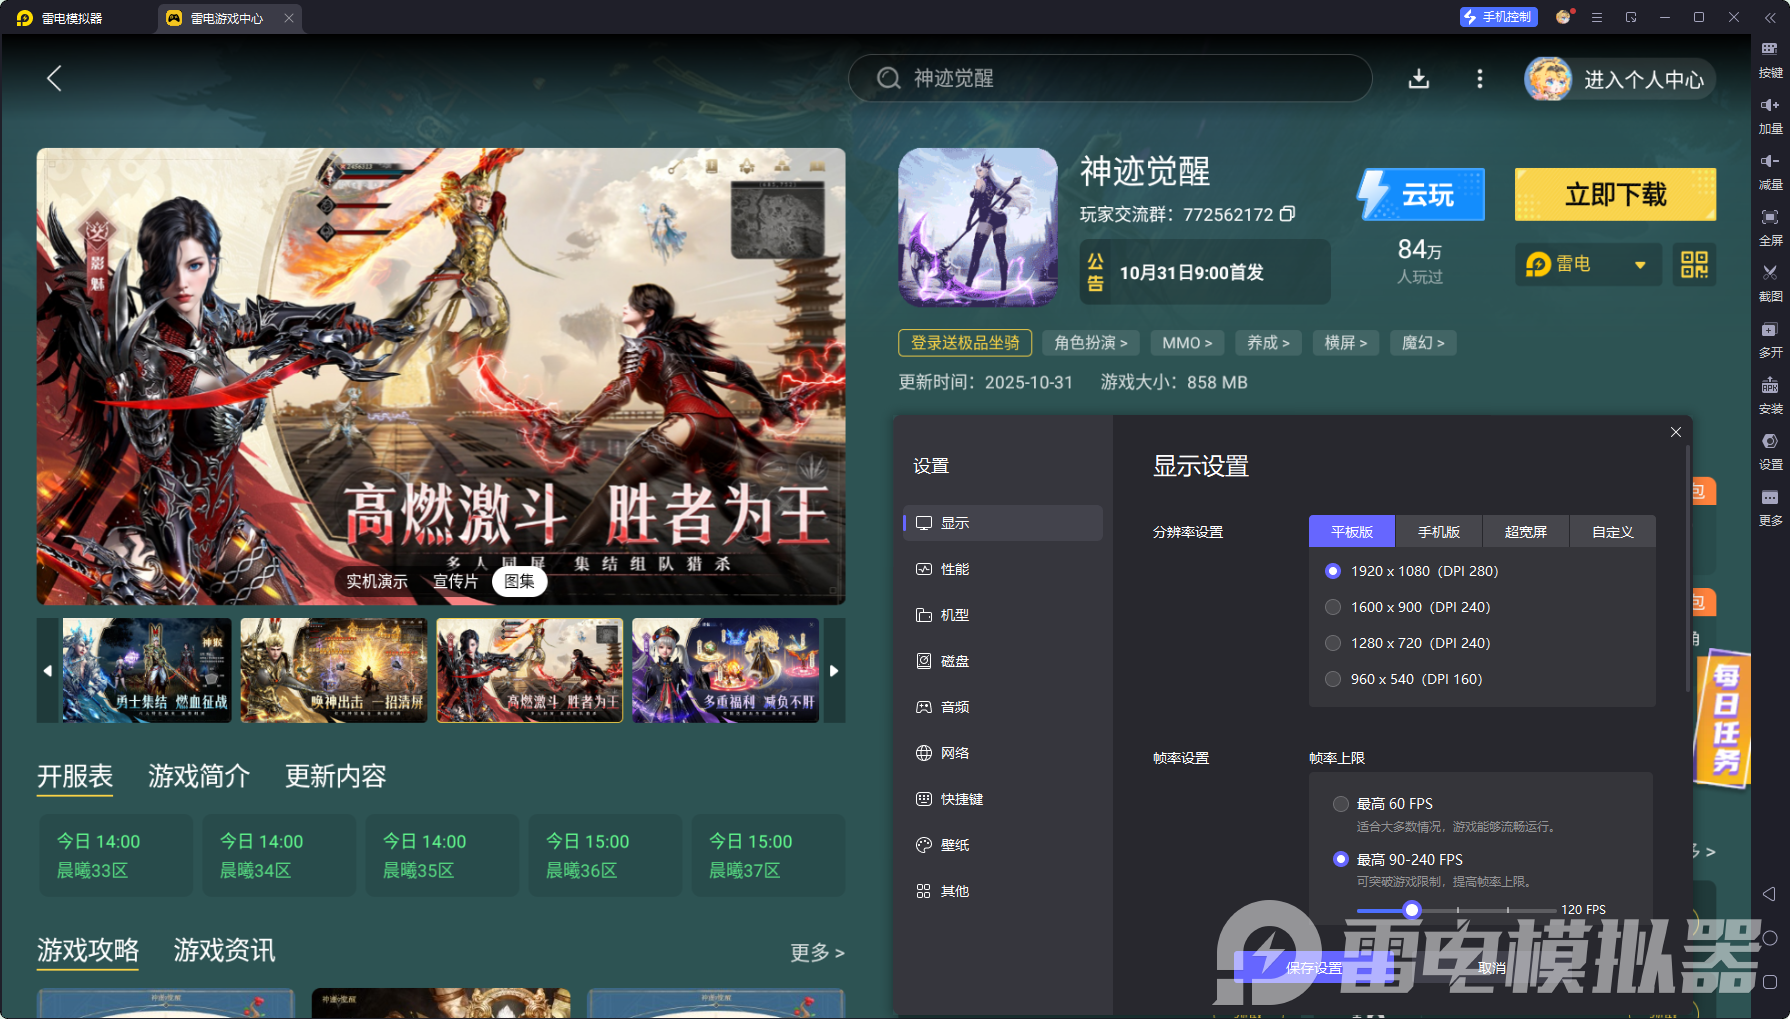The image size is (1790, 1019).
Task: Click 立即下载 to download the game
Action: click(1614, 194)
